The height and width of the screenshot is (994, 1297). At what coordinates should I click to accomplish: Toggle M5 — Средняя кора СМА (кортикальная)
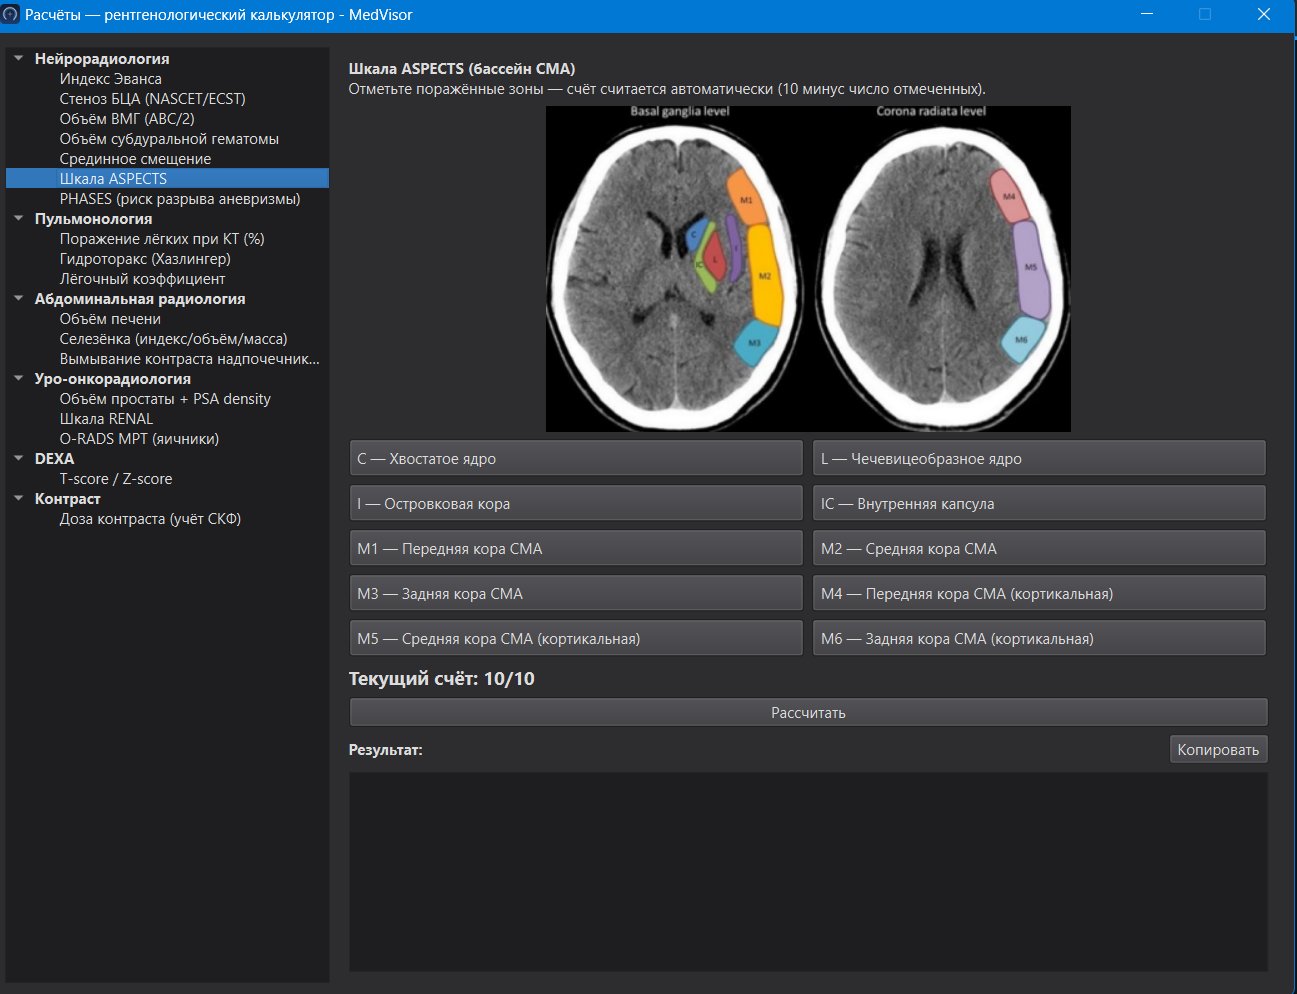click(x=576, y=638)
